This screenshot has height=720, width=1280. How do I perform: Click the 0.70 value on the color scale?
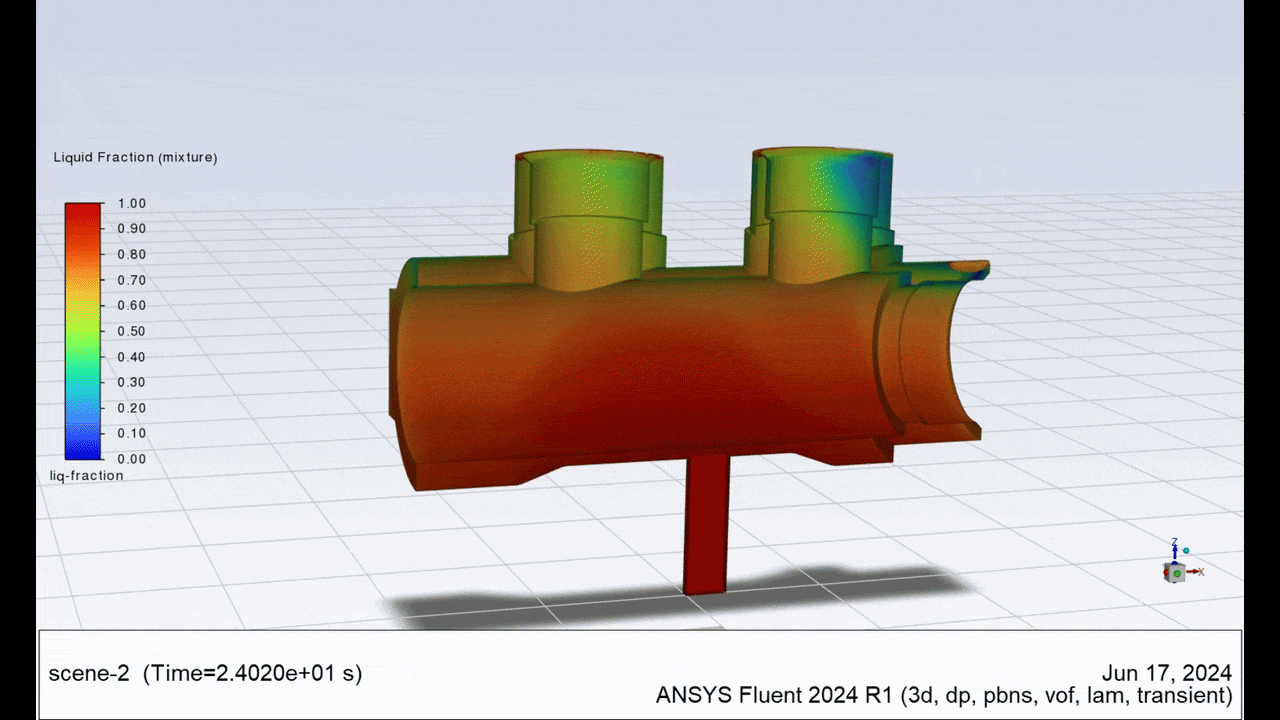[132, 280]
